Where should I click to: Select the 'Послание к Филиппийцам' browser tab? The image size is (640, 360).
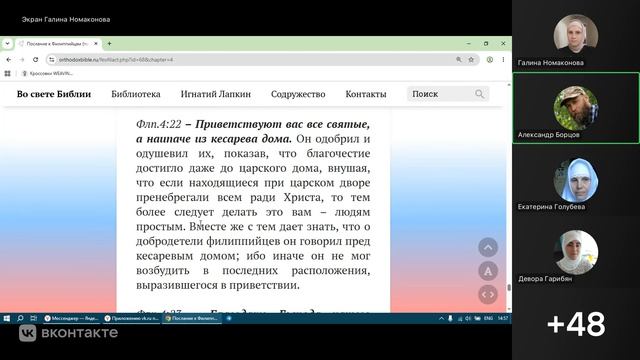pos(57,44)
